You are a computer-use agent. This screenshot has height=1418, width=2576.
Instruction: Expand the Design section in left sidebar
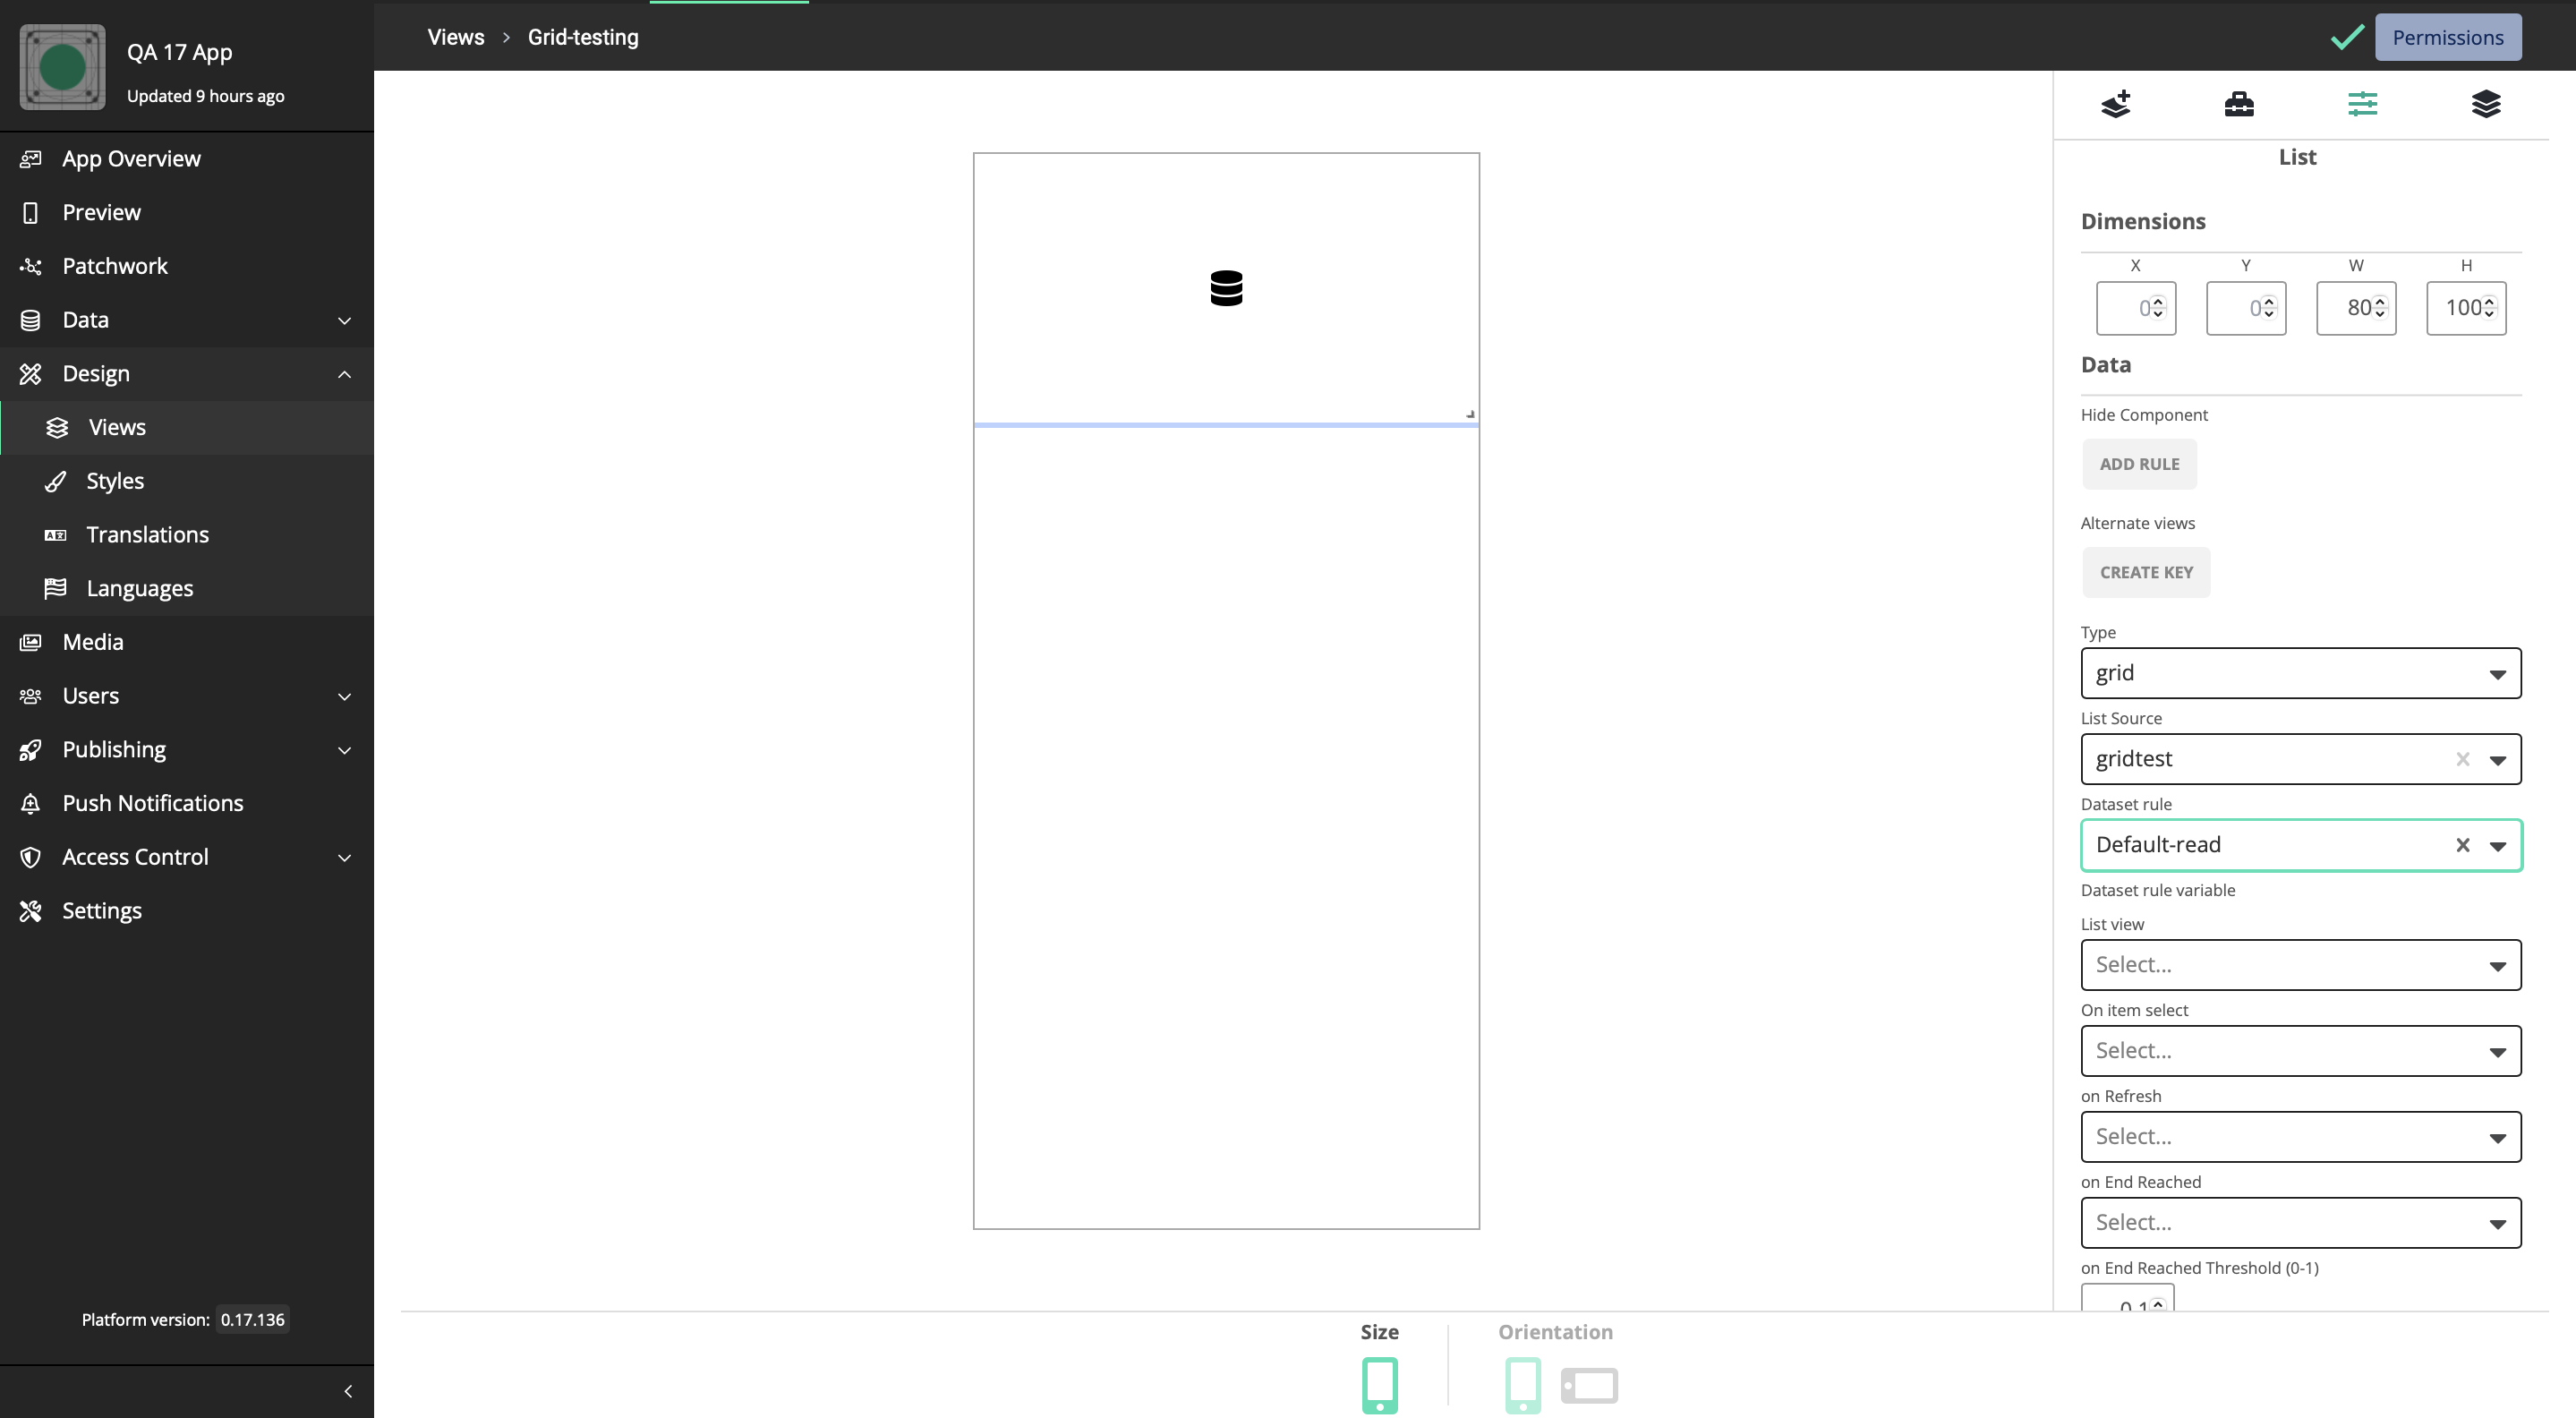342,373
